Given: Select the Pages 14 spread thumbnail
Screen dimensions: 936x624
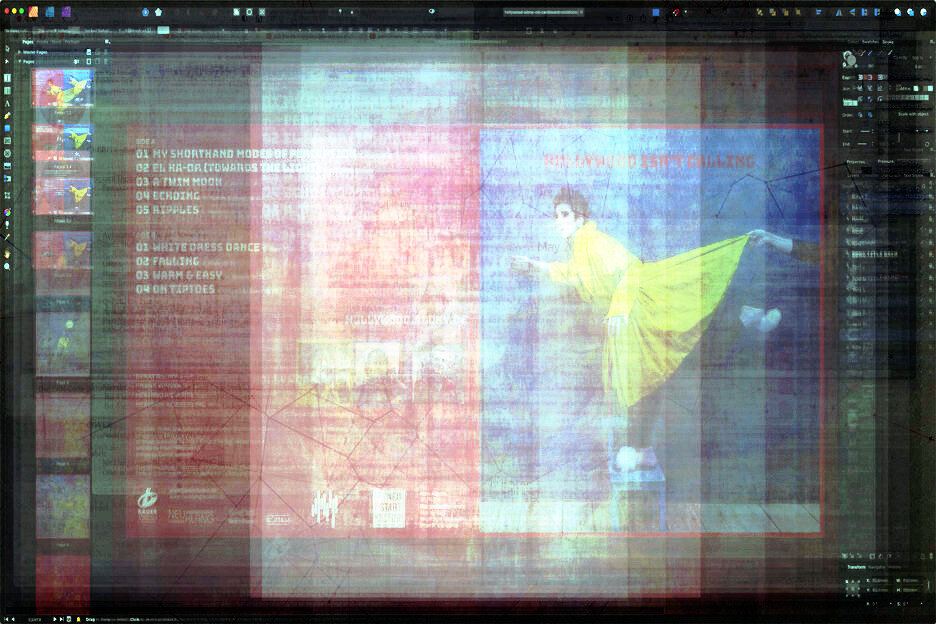Looking at the screenshot, I should 63,143.
